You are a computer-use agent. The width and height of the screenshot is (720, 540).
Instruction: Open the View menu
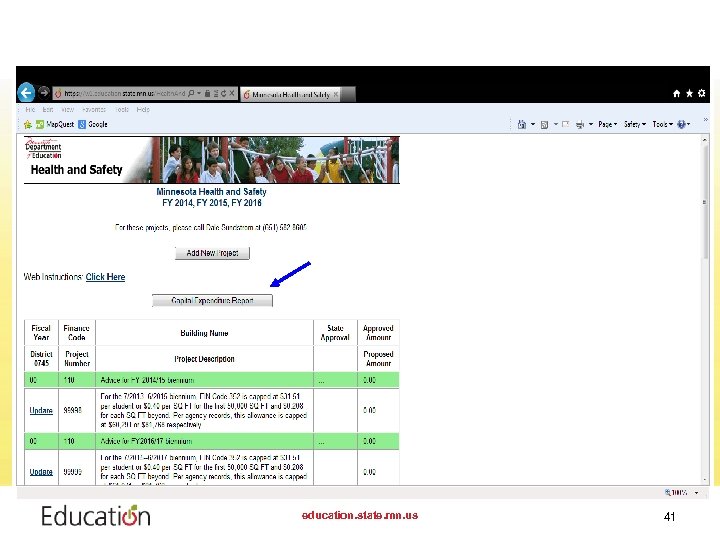(68, 109)
